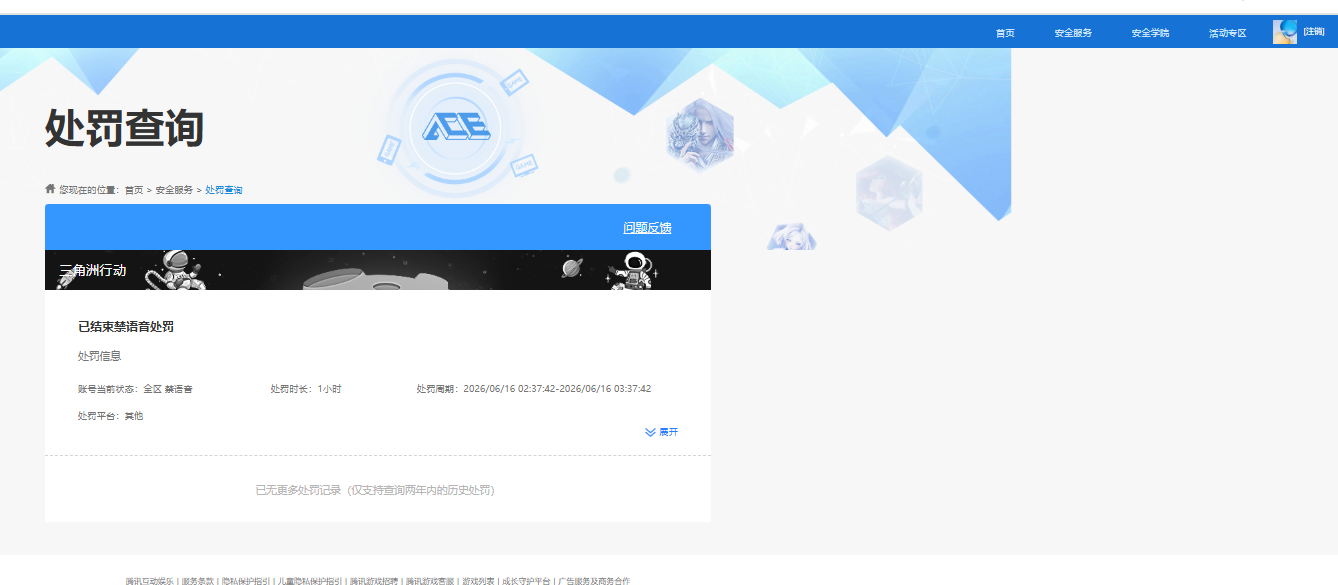Select the 处罚周期 date range text
The height and width of the screenshot is (585, 1338).
point(534,389)
